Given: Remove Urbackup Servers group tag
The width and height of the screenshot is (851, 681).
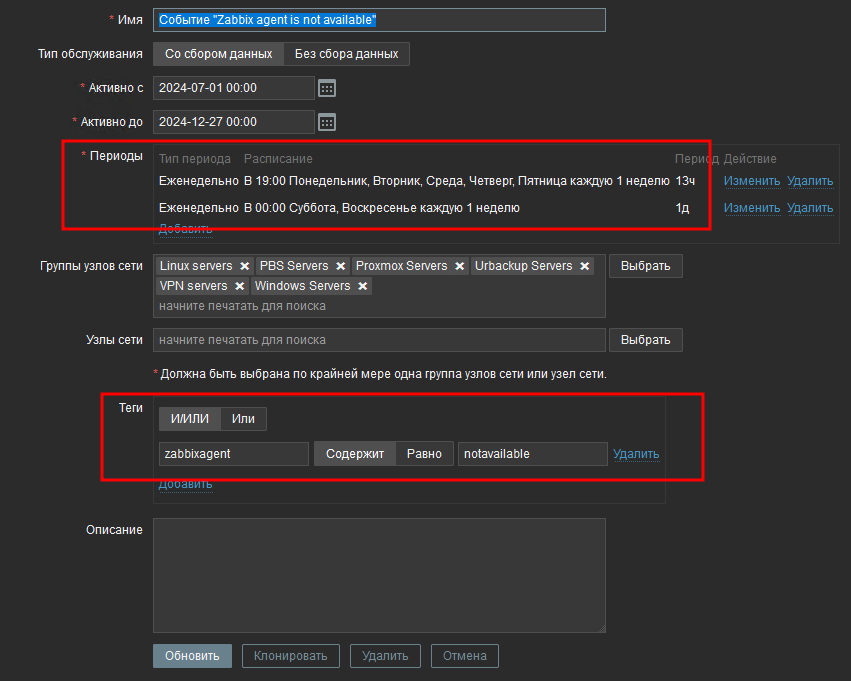Looking at the screenshot, I should coord(585,266).
